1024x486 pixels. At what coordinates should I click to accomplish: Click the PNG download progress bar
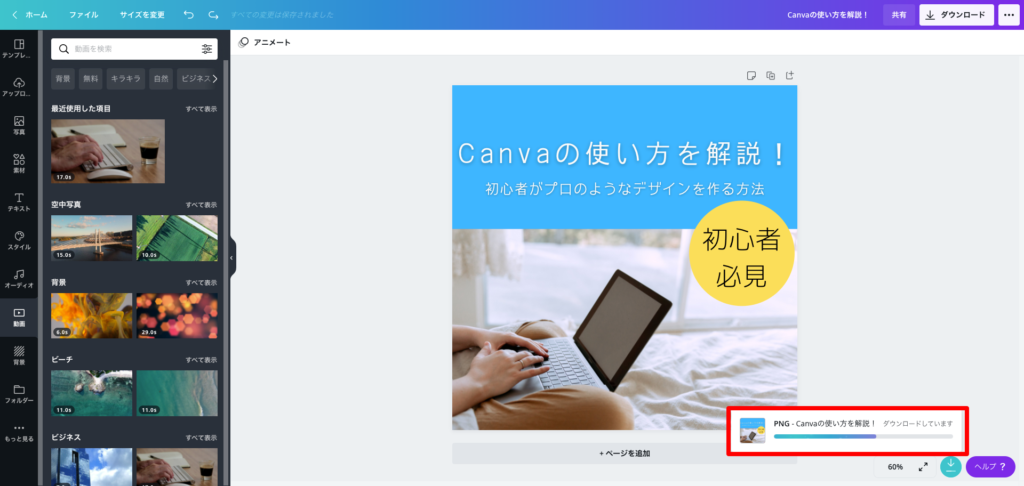(x=863, y=436)
